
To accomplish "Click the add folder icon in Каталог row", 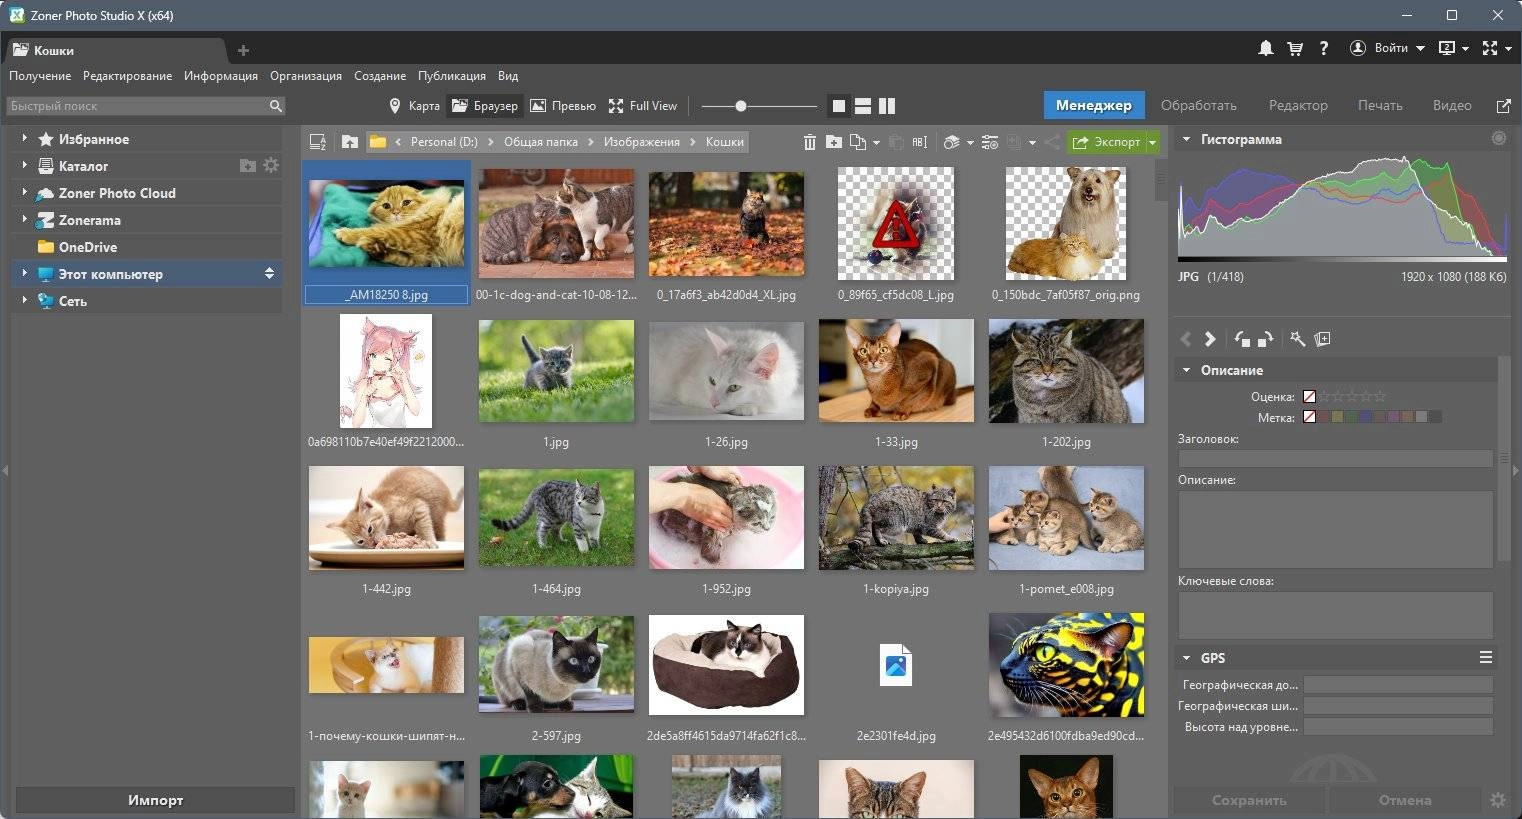I will tap(247, 165).
